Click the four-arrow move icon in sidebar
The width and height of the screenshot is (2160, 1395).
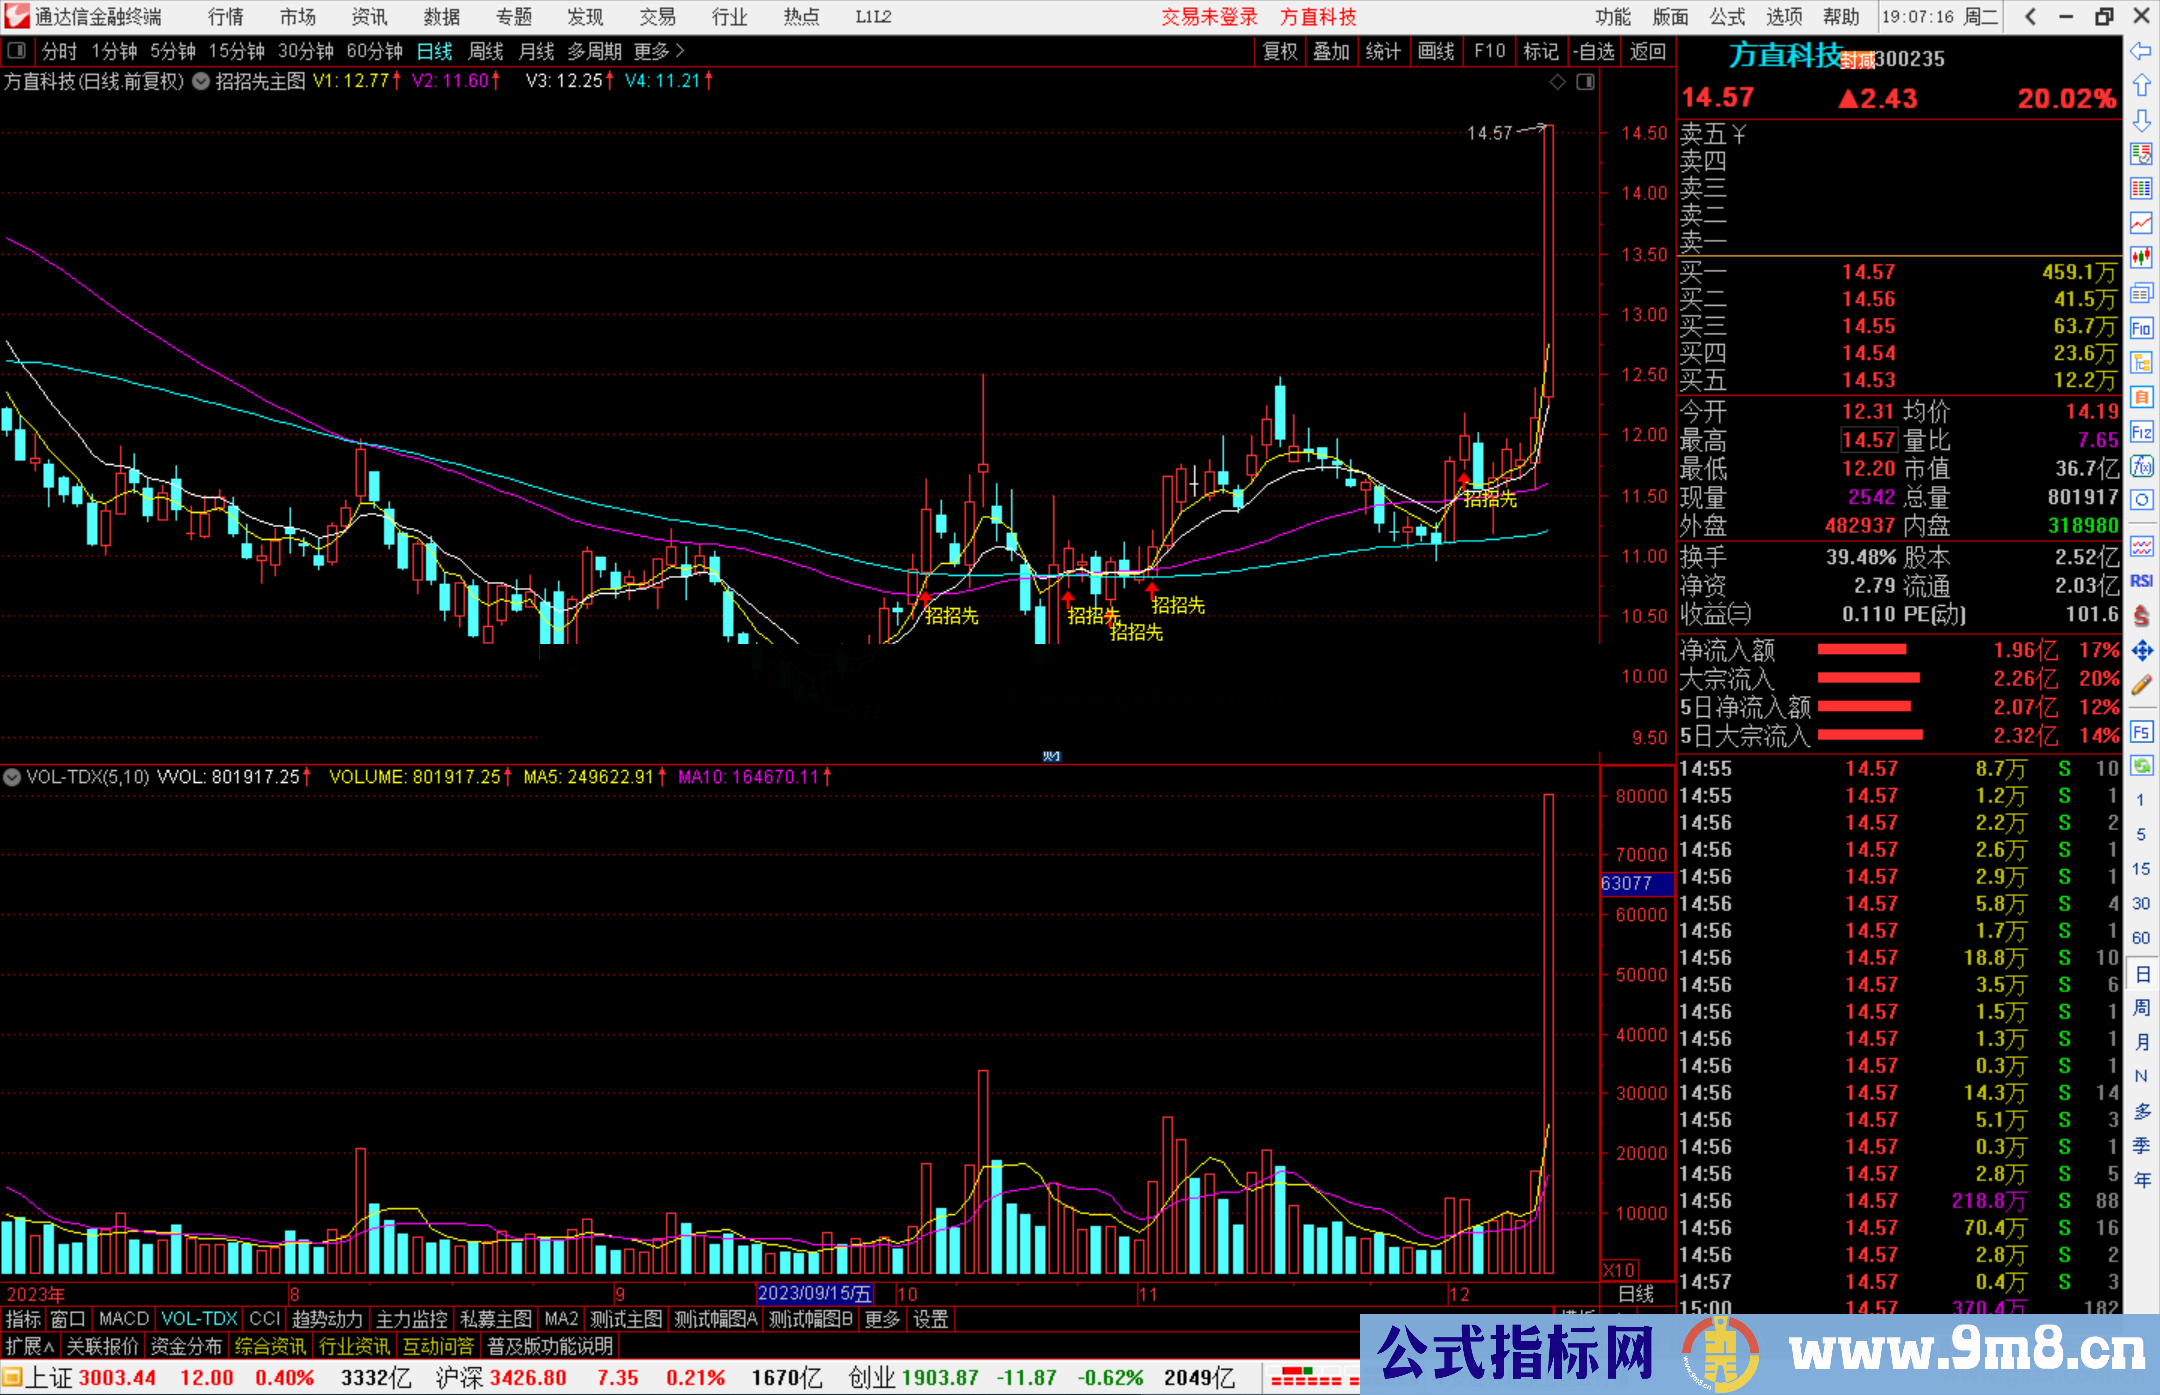coord(2141,651)
